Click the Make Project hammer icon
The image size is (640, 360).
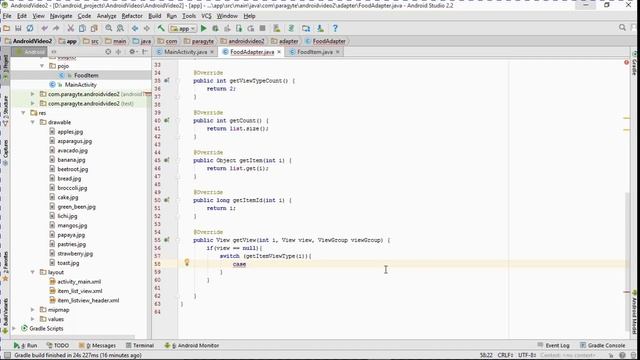point(161,28)
